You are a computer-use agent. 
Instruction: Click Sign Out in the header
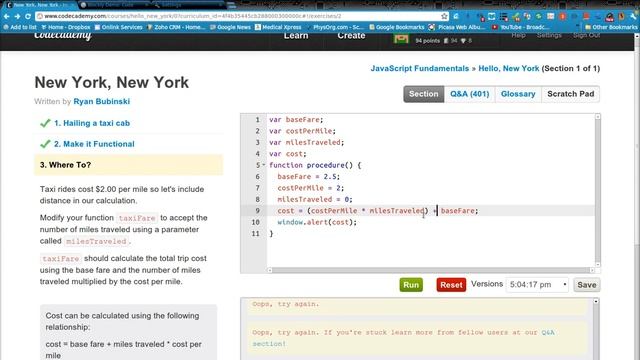click(587, 36)
